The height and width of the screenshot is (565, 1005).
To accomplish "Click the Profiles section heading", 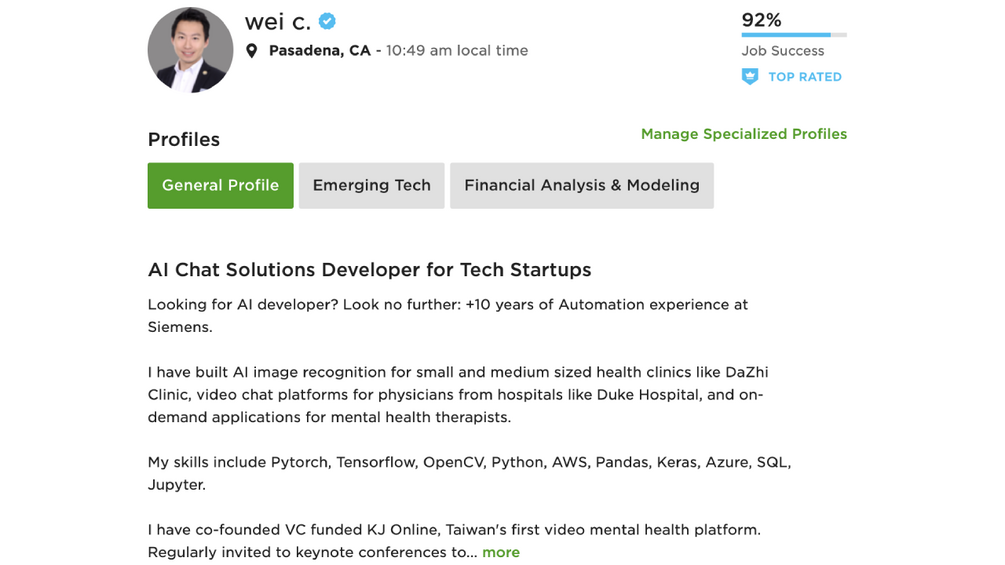I will 184,140.
